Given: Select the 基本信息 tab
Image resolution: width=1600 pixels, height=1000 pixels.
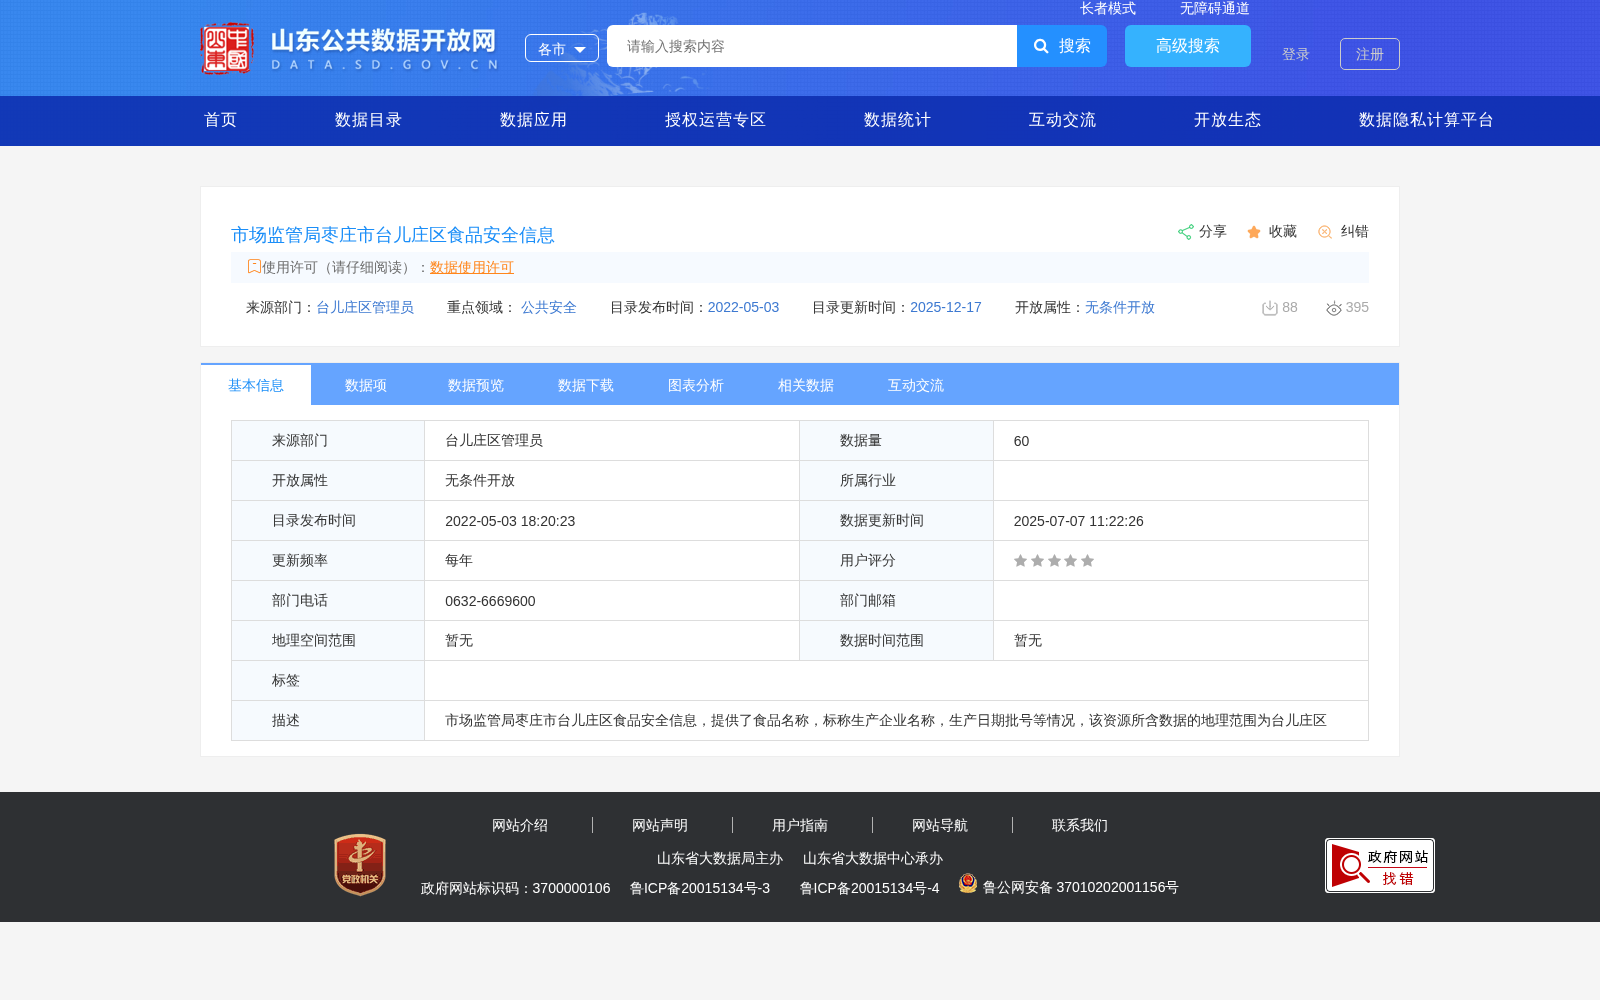Looking at the screenshot, I should (256, 385).
